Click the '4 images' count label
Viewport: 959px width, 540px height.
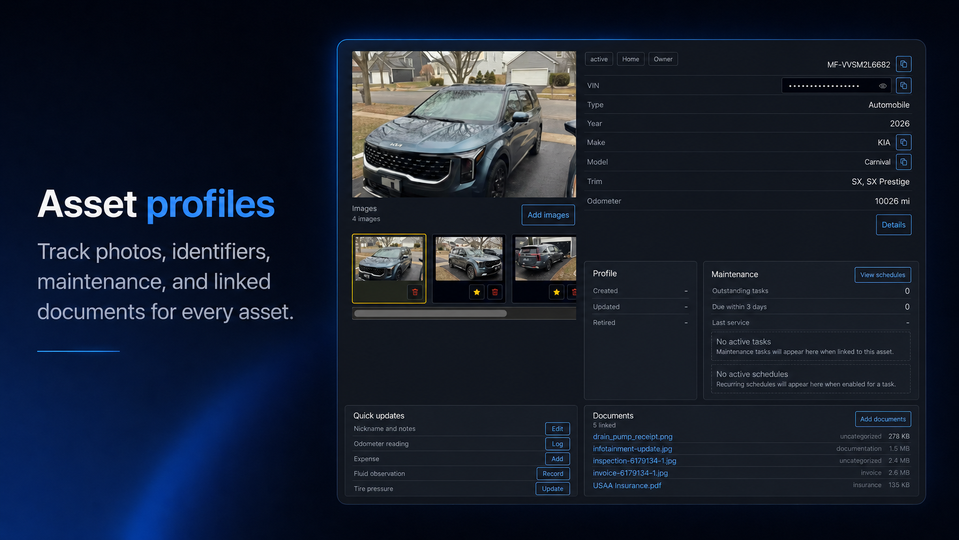[x=366, y=219]
